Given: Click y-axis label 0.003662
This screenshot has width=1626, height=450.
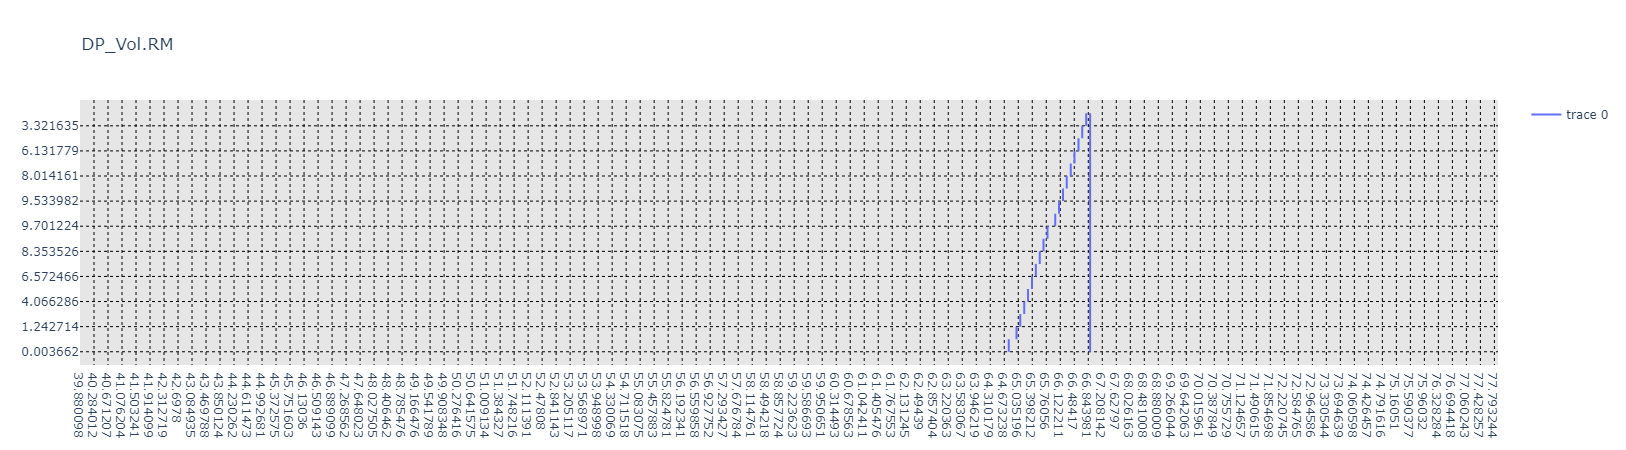Looking at the screenshot, I should click(50, 351).
